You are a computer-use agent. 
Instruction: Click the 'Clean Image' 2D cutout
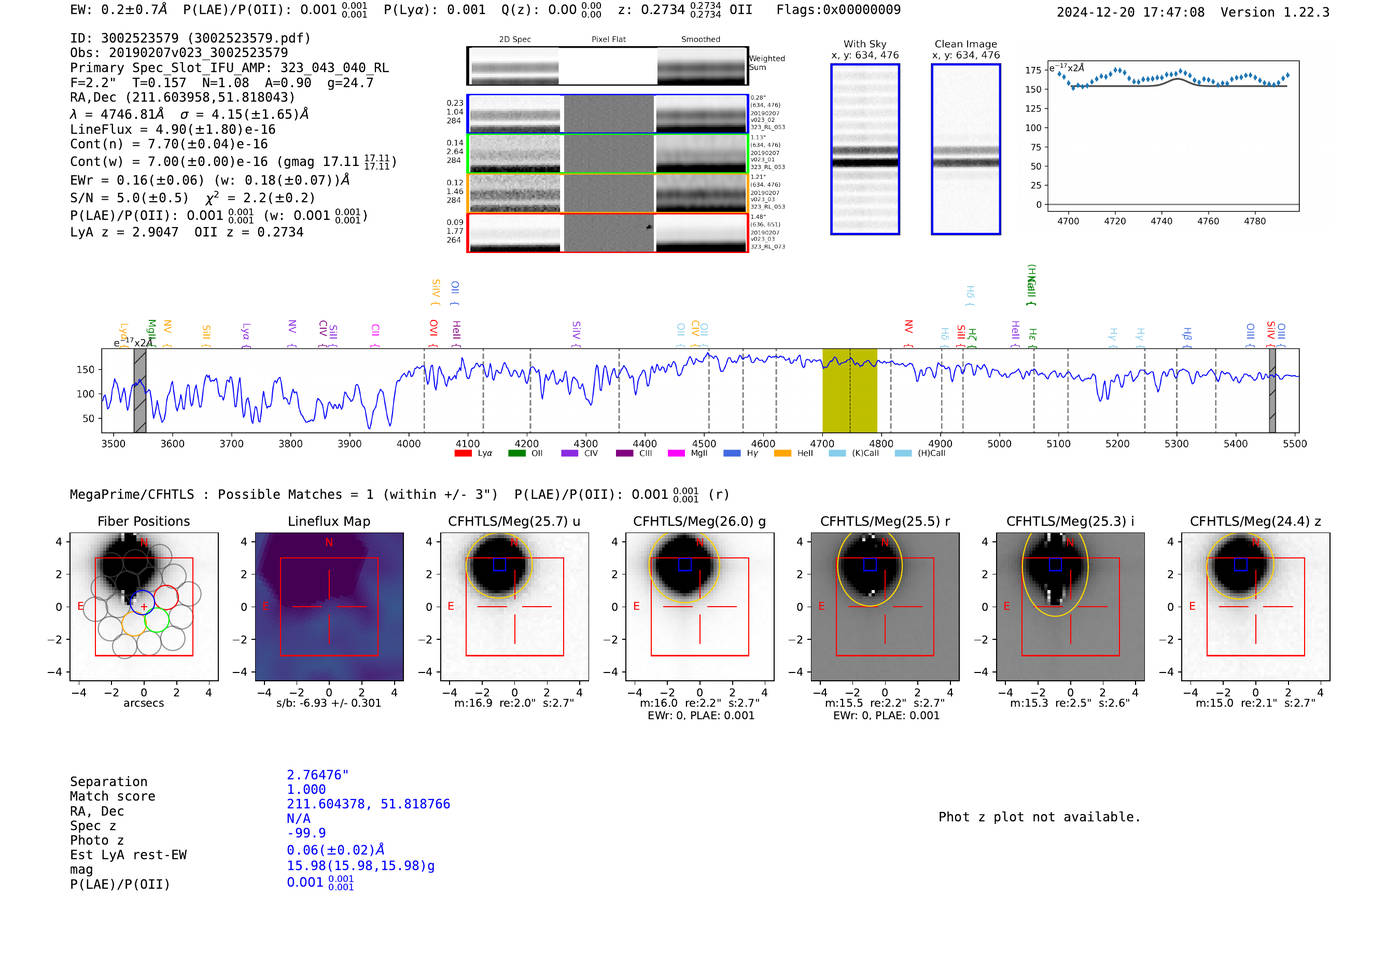click(966, 150)
